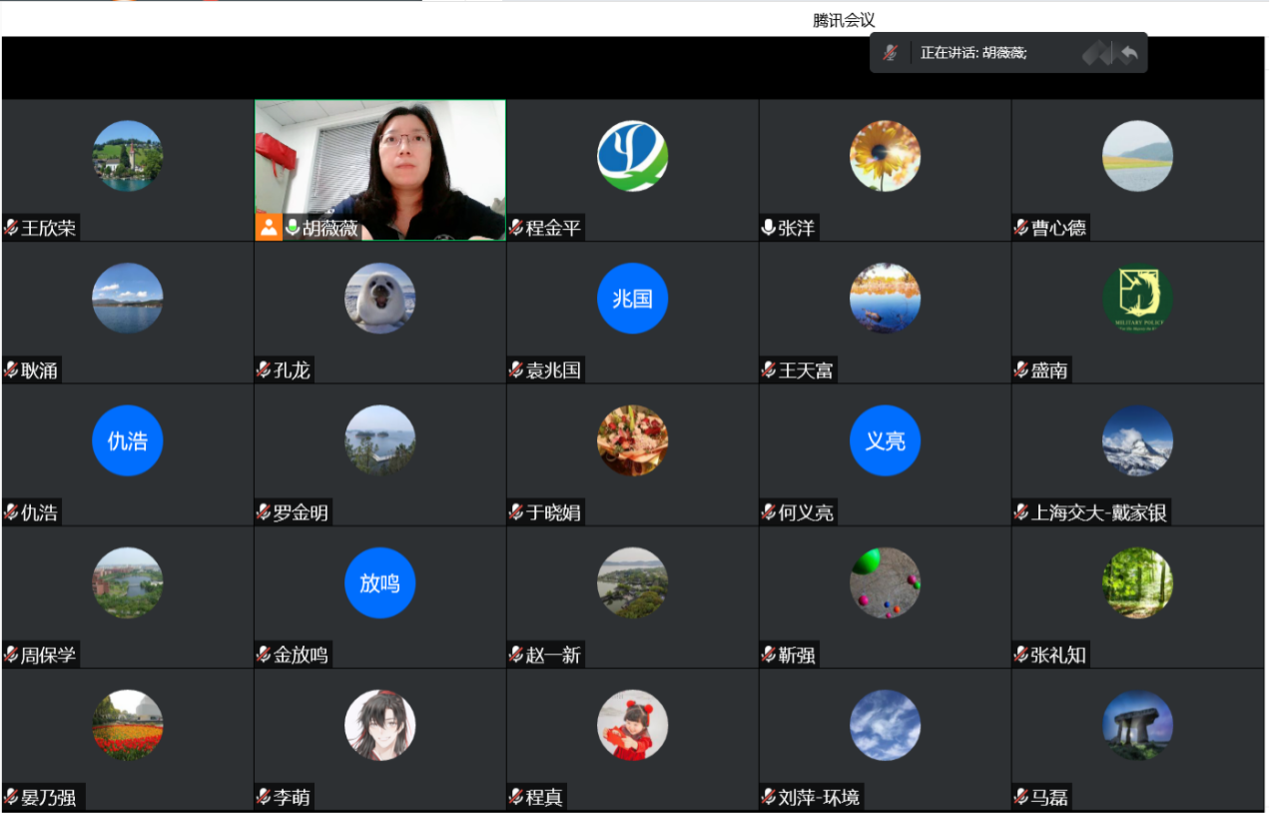Click 孔龙's seal avatar
1274x815 pixels.
380,298
